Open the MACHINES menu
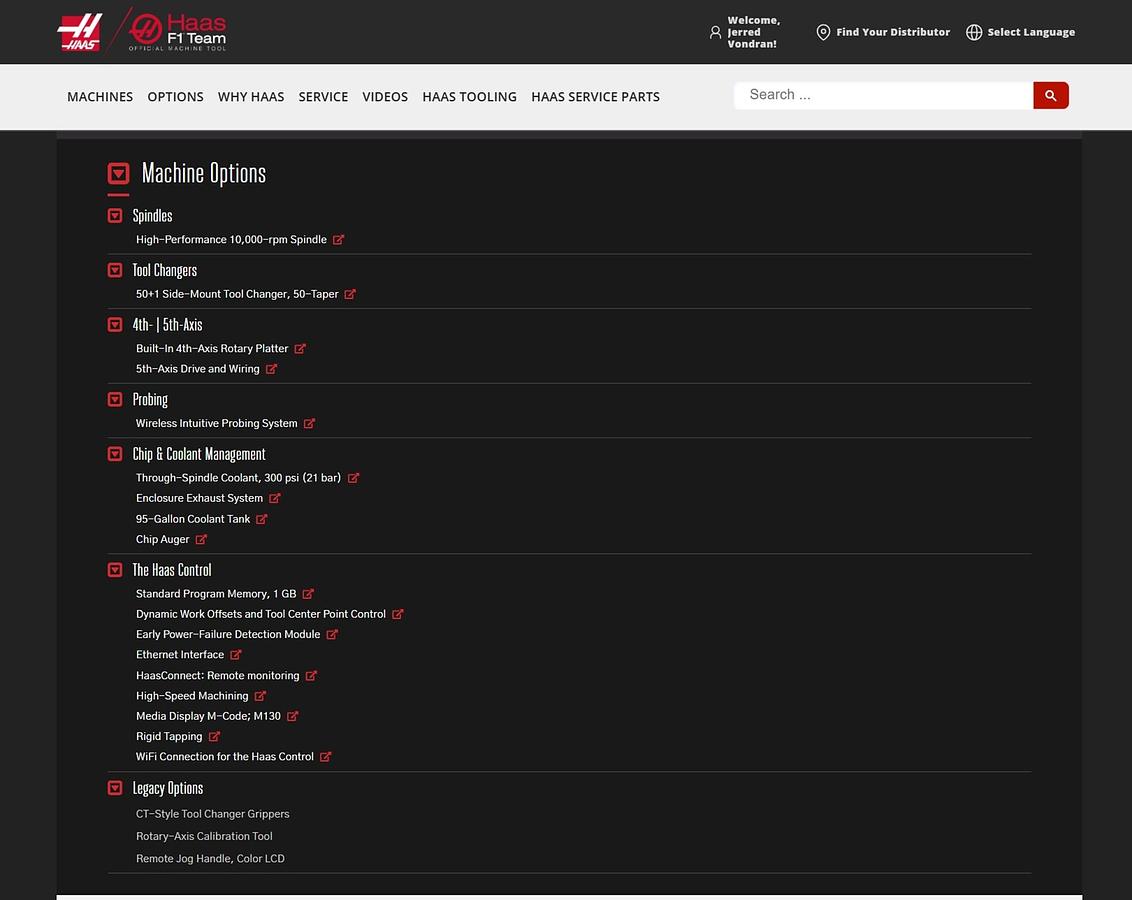The width and height of the screenshot is (1132, 900). coord(100,97)
